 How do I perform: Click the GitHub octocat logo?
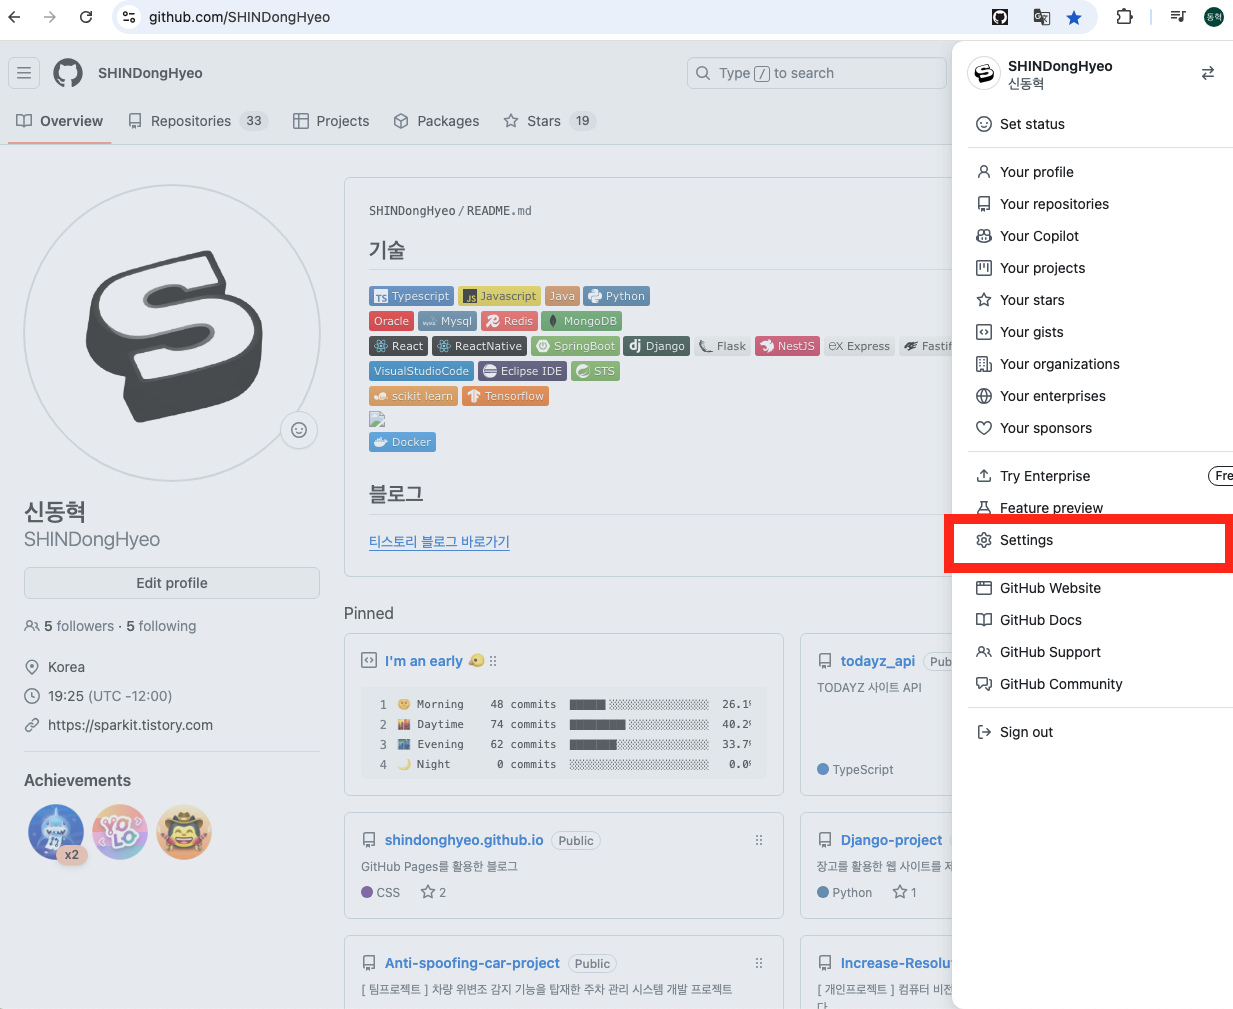68,73
